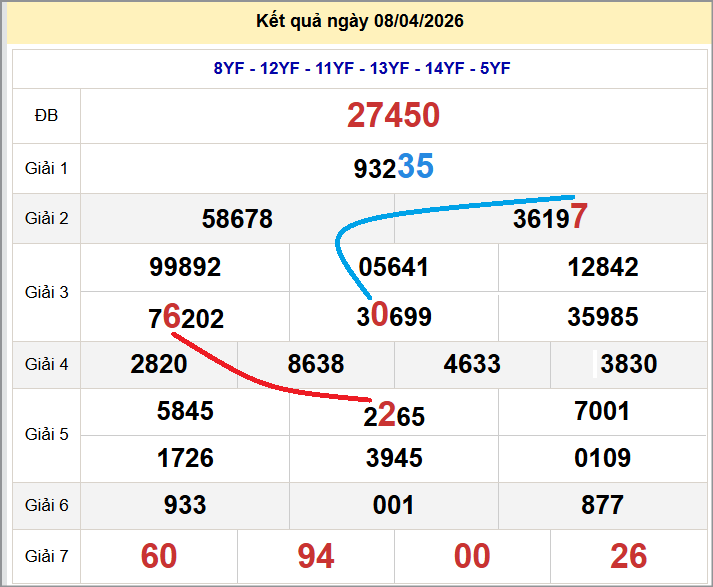This screenshot has width=713, height=587.
Task: Select second prize number 36197
Action: [x=550, y=218]
